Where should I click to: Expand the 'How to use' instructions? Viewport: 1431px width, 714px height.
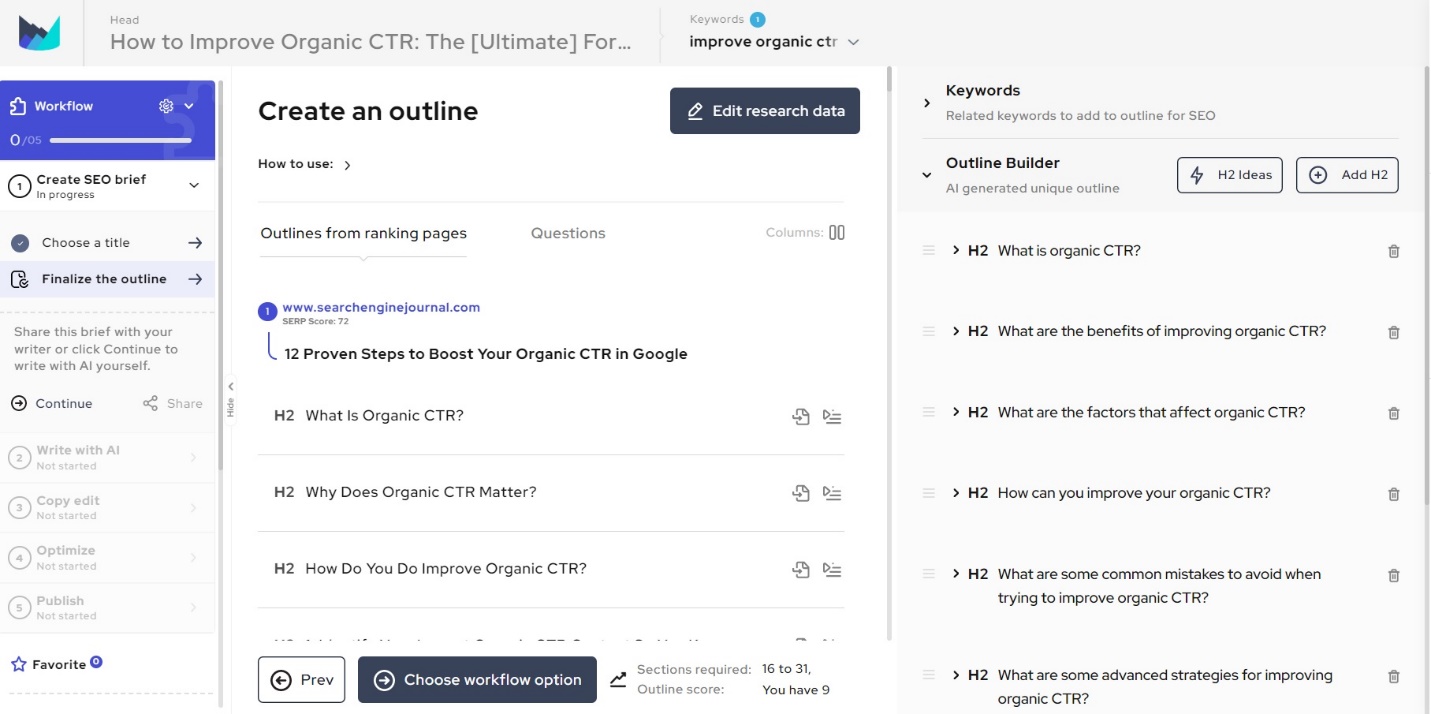click(347, 165)
